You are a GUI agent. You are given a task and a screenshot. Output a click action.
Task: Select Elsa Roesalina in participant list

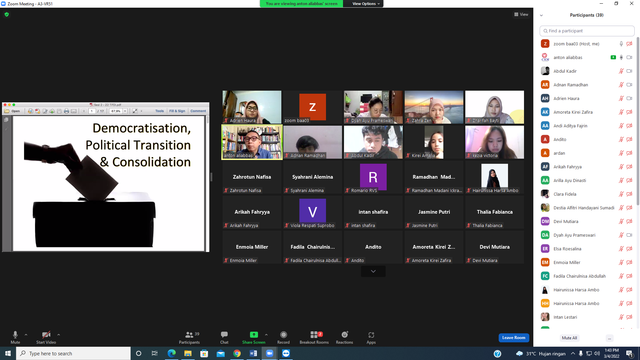pos(587,249)
